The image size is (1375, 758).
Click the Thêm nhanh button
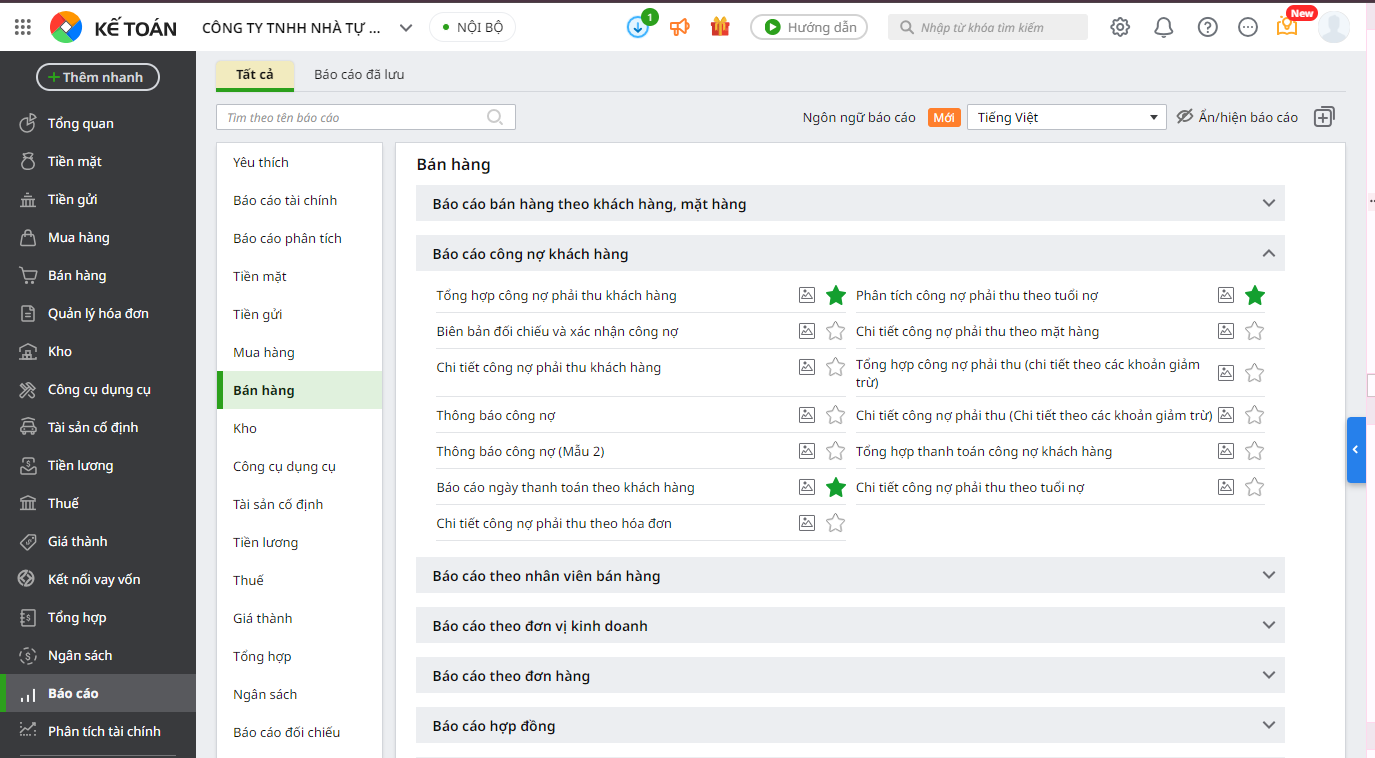pos(98,77)
